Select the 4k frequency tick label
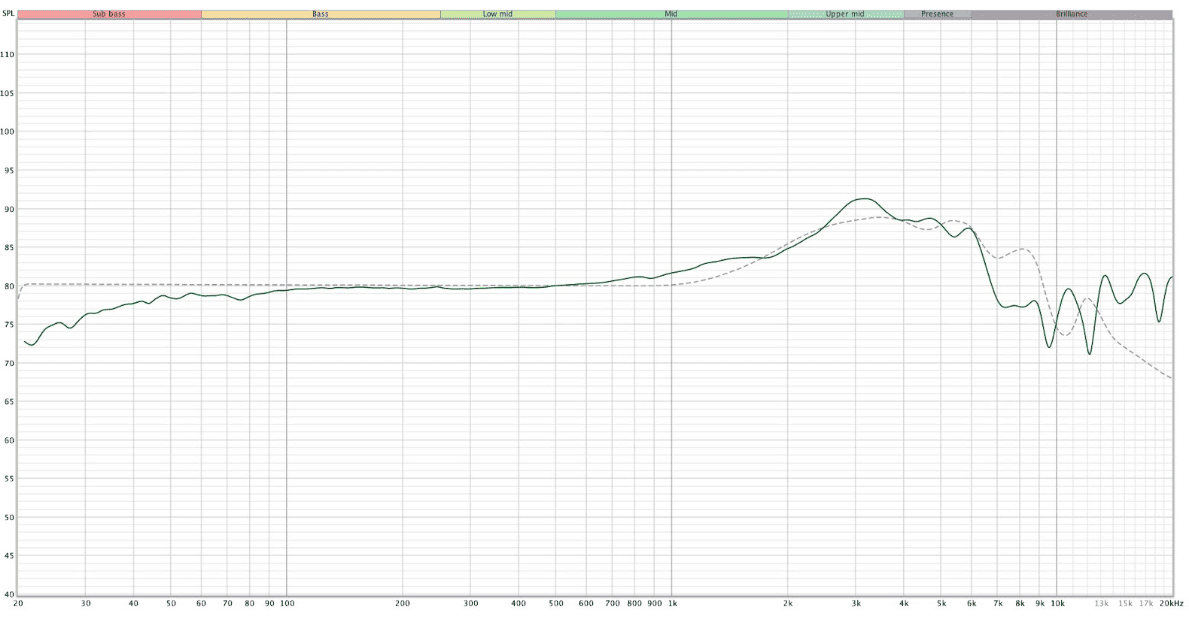The image size is (1189, 622). (904, 604)
